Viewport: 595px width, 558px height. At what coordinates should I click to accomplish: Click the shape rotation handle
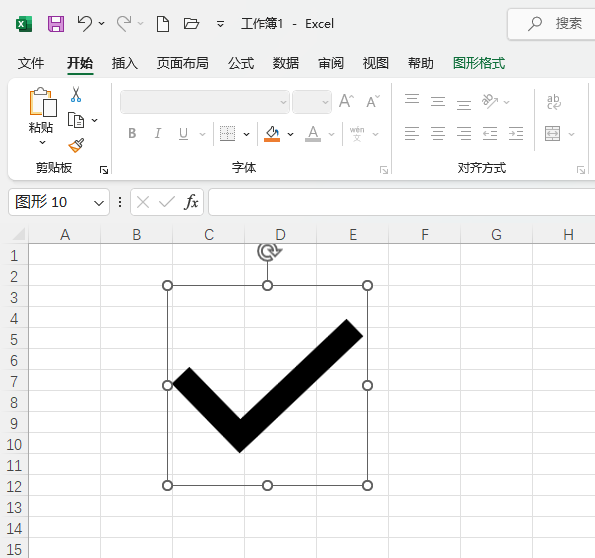pyautogui.click(x=269, y=252)
